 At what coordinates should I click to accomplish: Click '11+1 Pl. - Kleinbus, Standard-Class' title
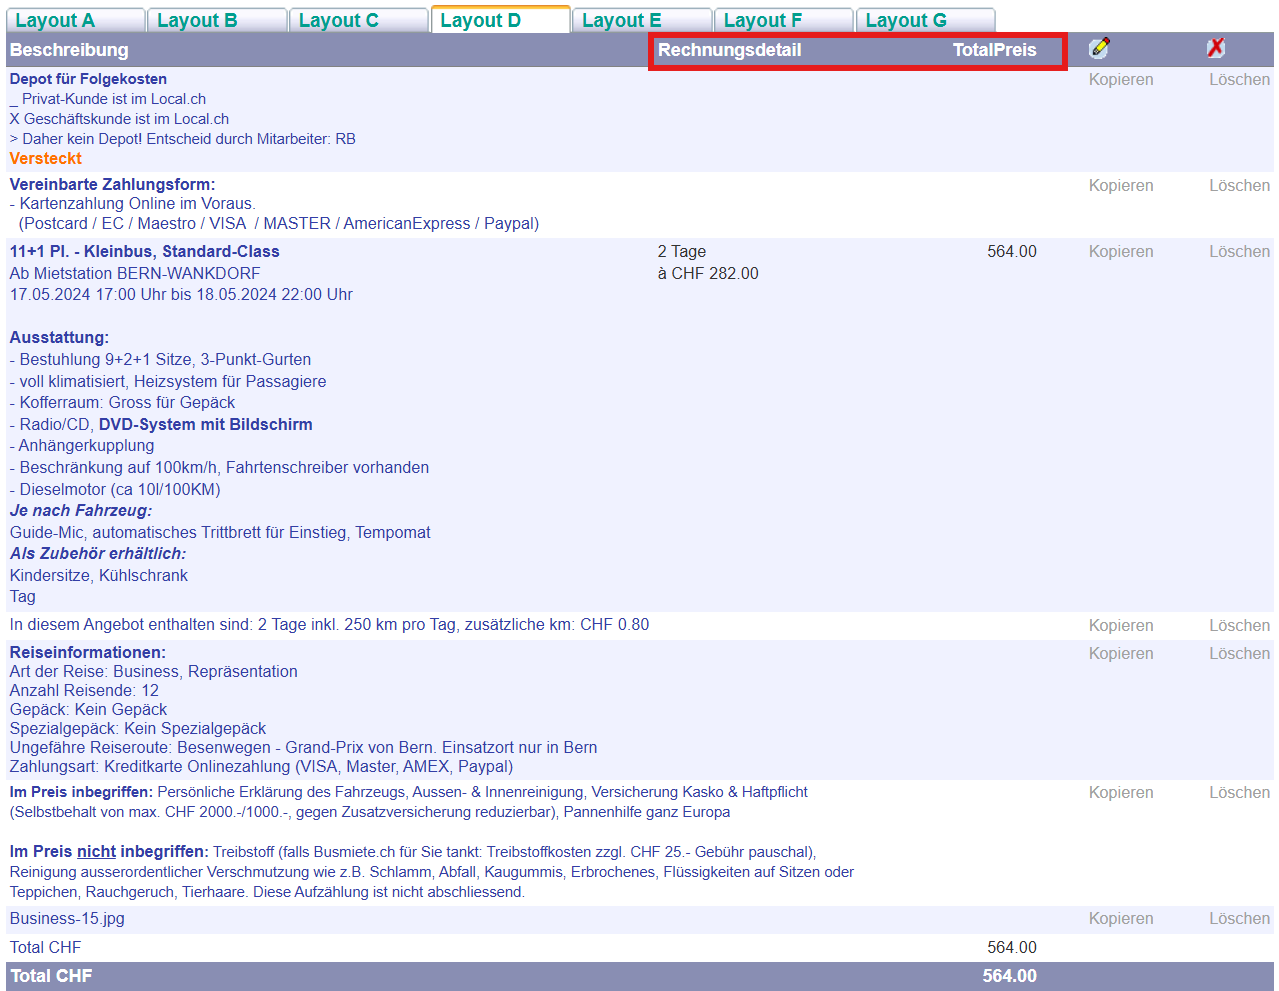click(x=145, y=252)
